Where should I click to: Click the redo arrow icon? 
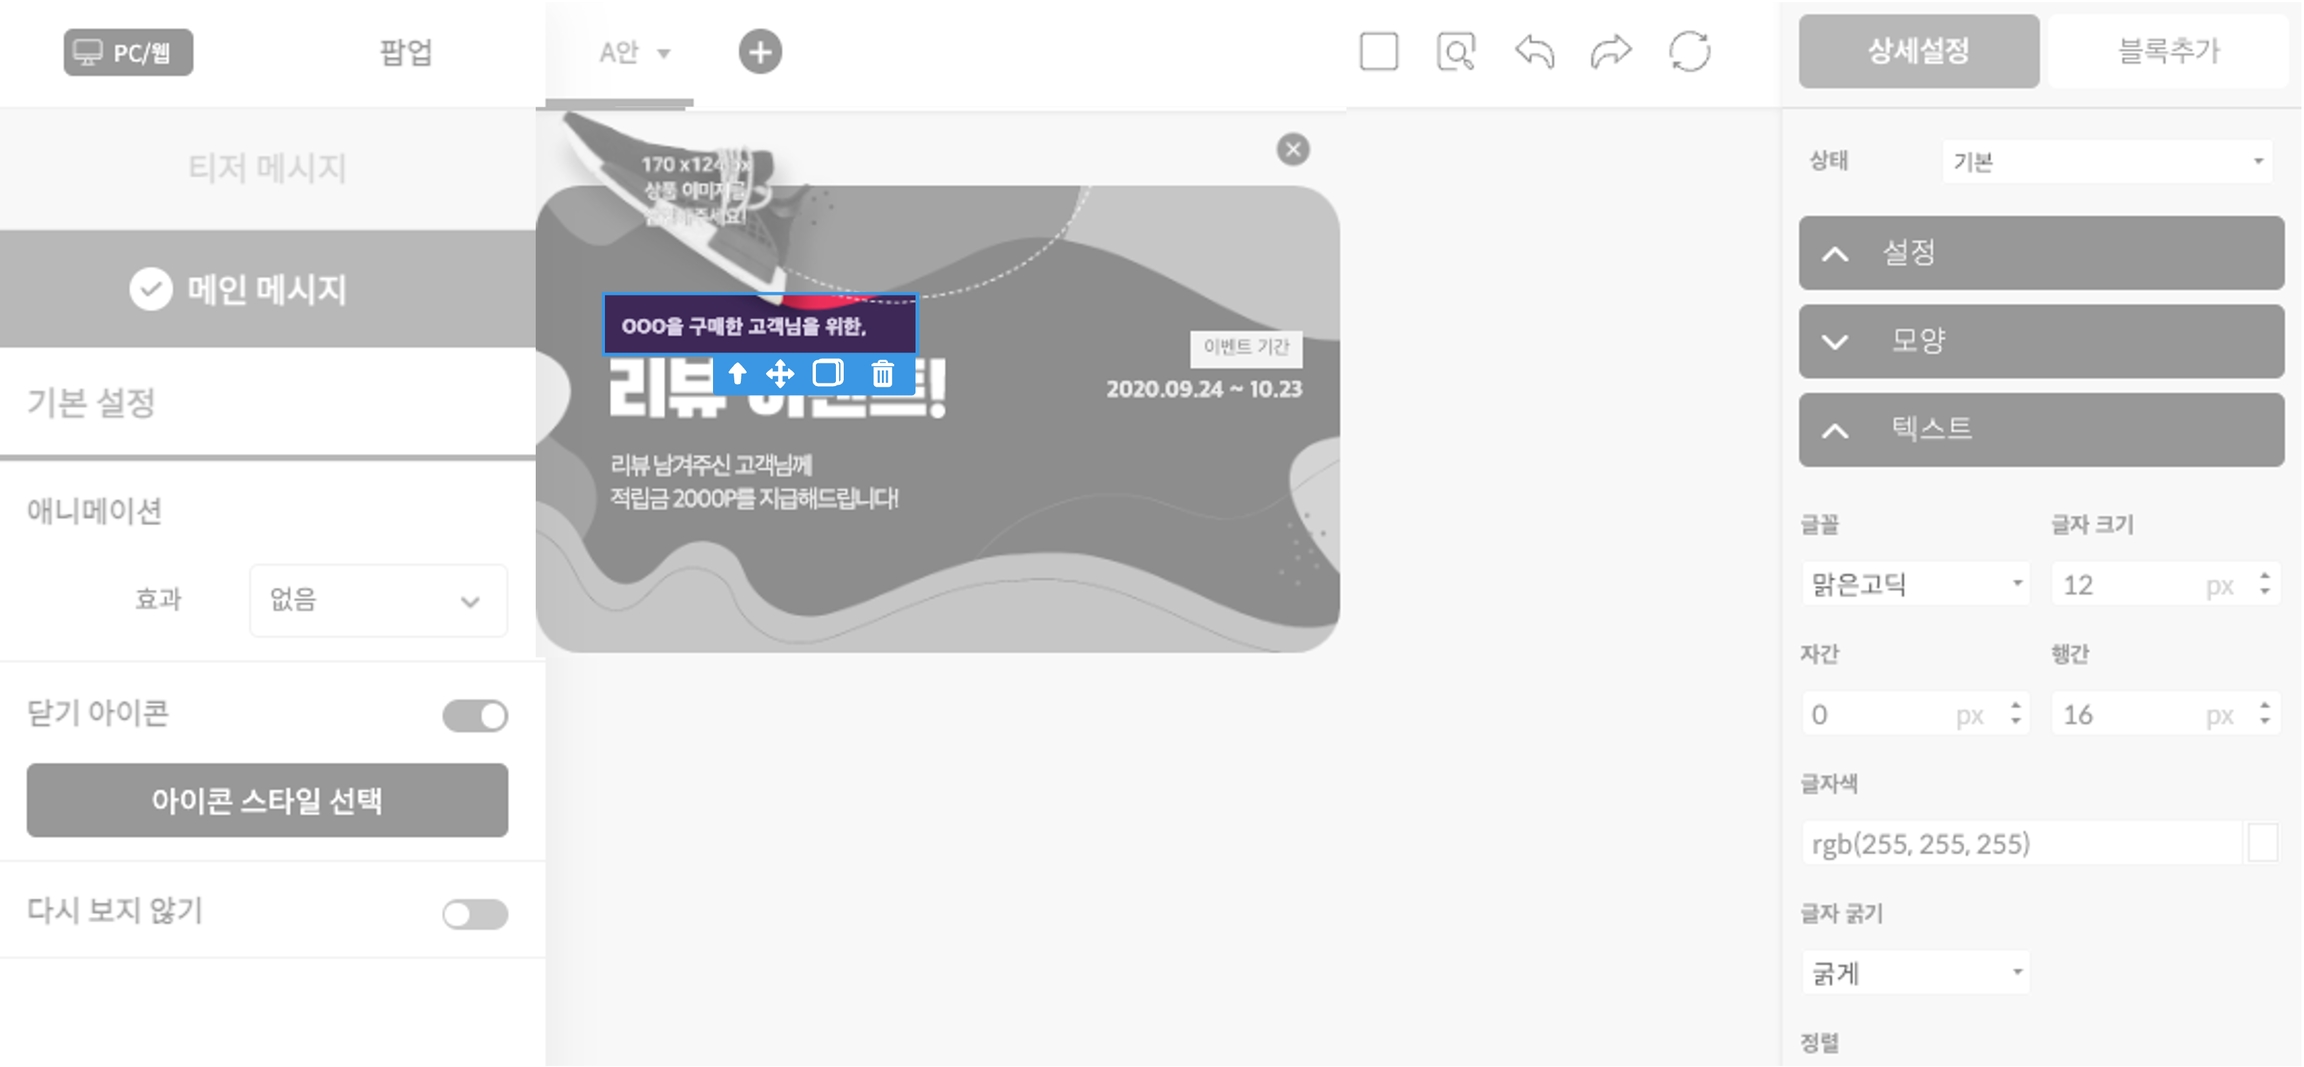click(1610, 52)
